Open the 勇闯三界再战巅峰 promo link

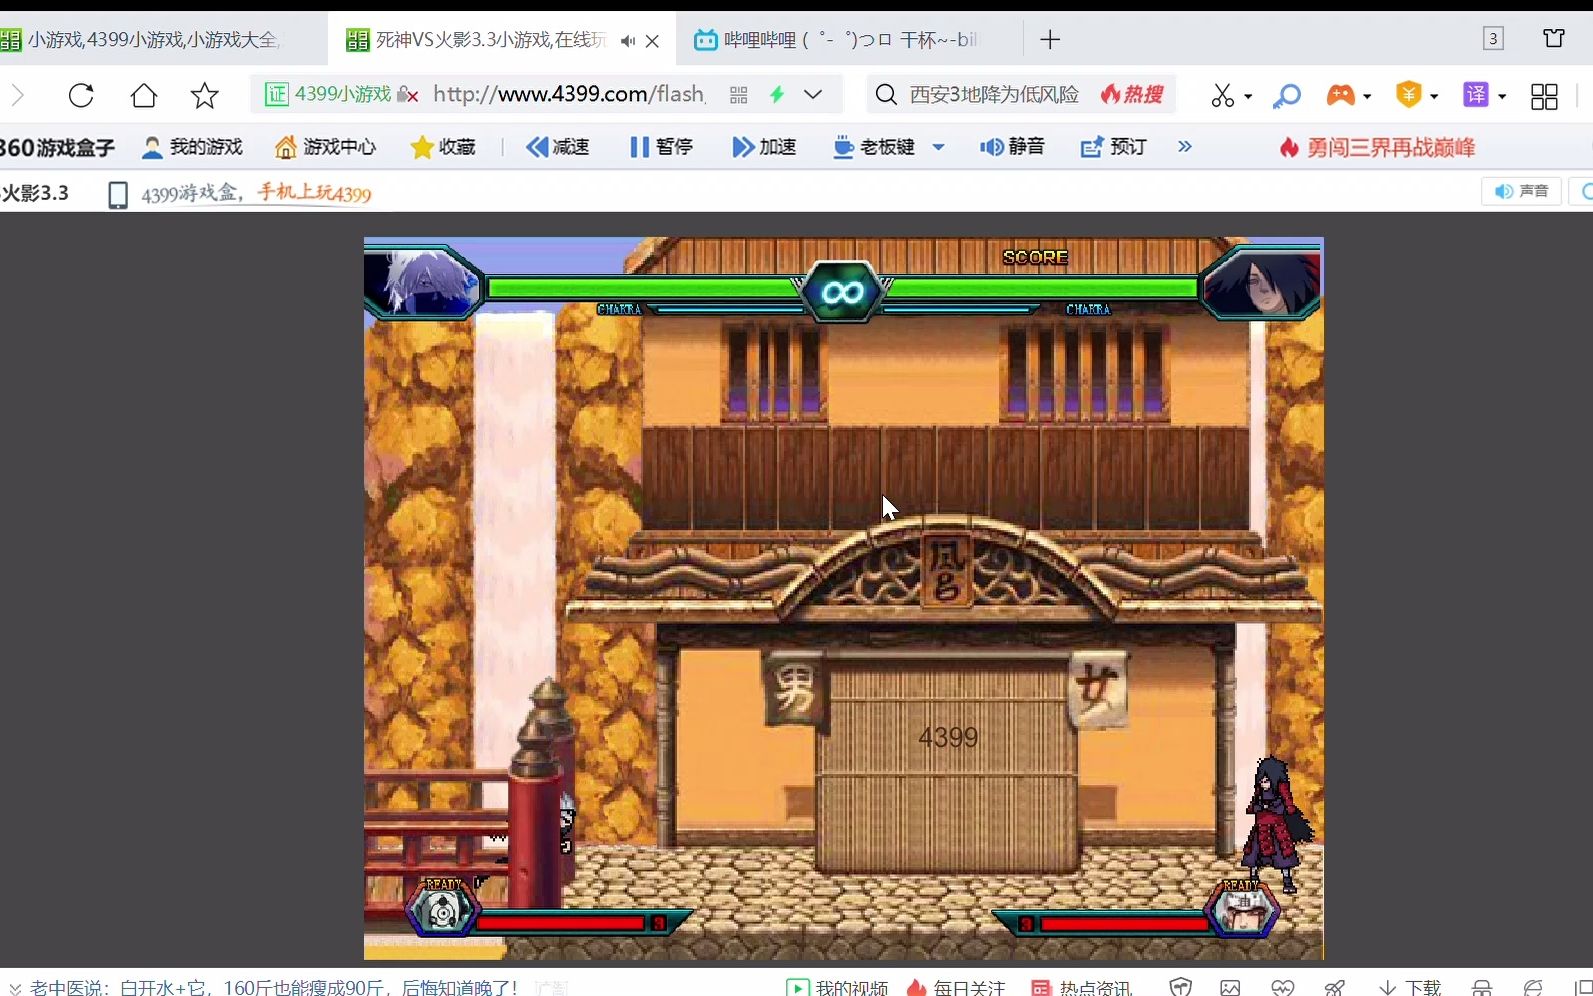[1377, 148]
